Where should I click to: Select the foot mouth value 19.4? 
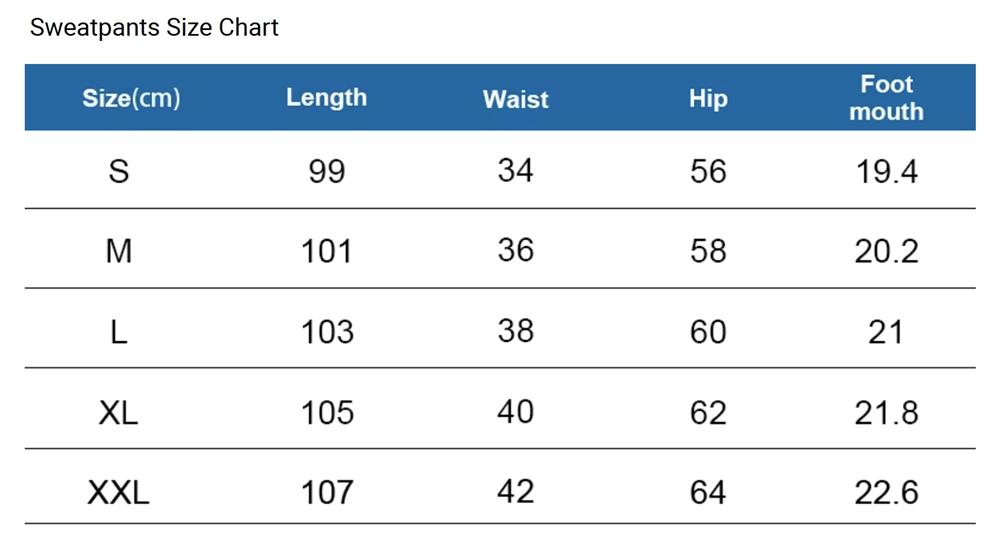click(x=886, y=171)
